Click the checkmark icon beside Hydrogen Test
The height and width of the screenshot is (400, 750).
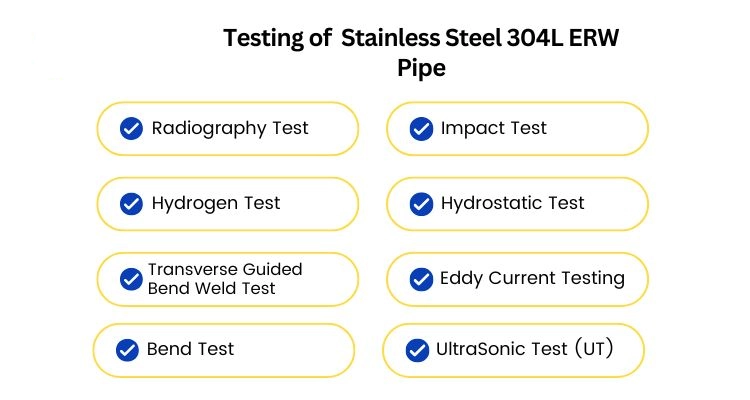pyautogui.click(x=131, y=204)
